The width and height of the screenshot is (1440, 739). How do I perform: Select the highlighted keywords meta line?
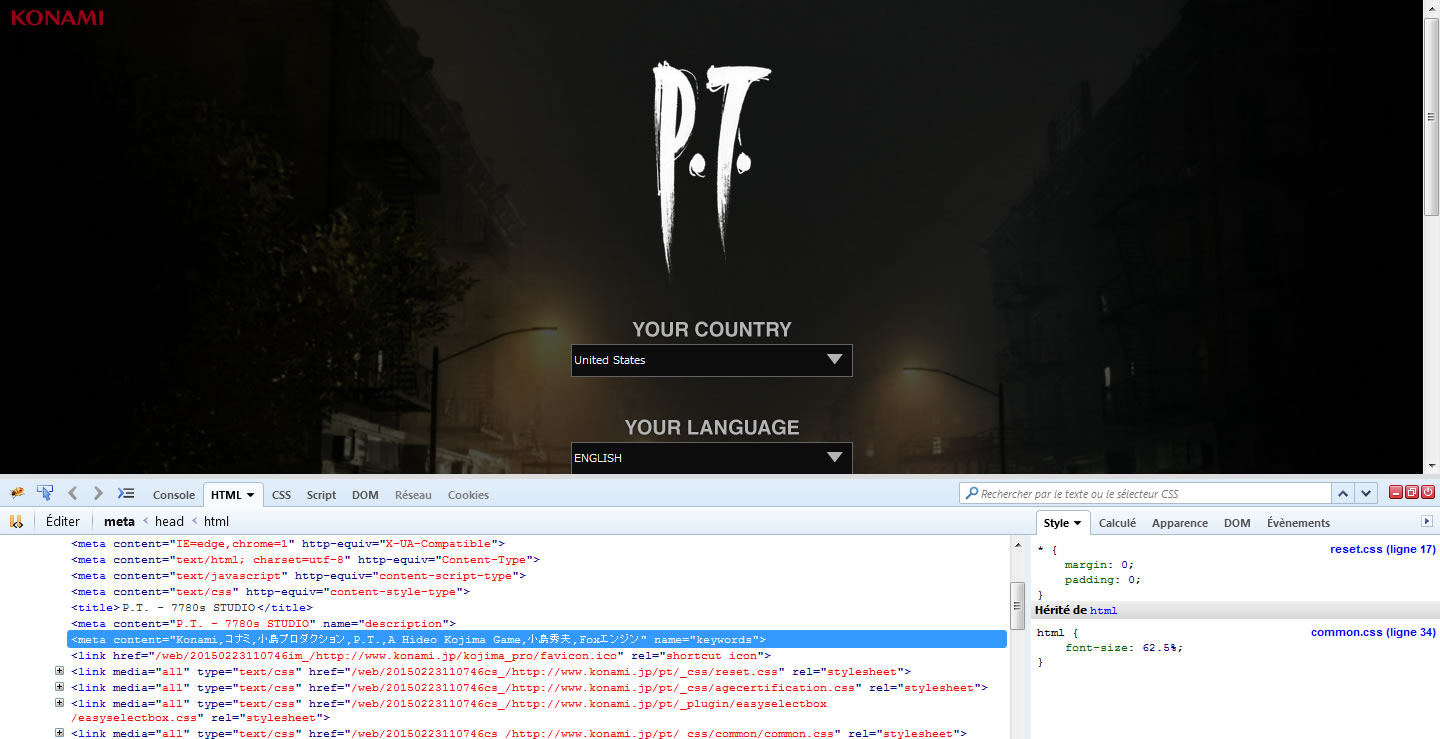click(536, 640)
